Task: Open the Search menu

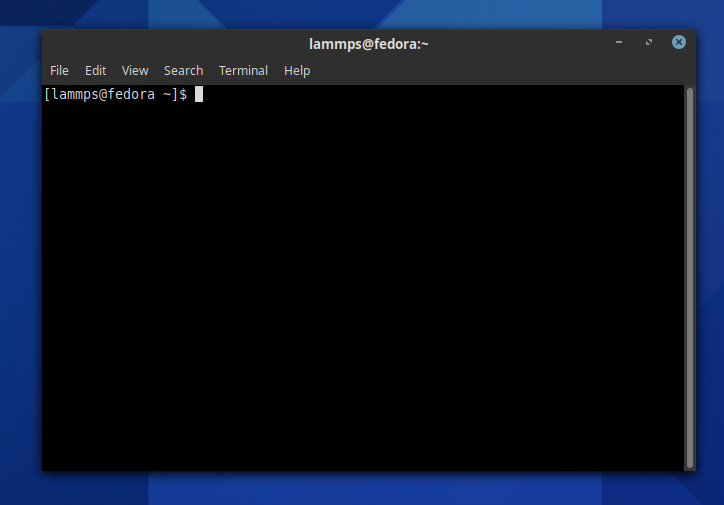Action: tap(183, 71)
